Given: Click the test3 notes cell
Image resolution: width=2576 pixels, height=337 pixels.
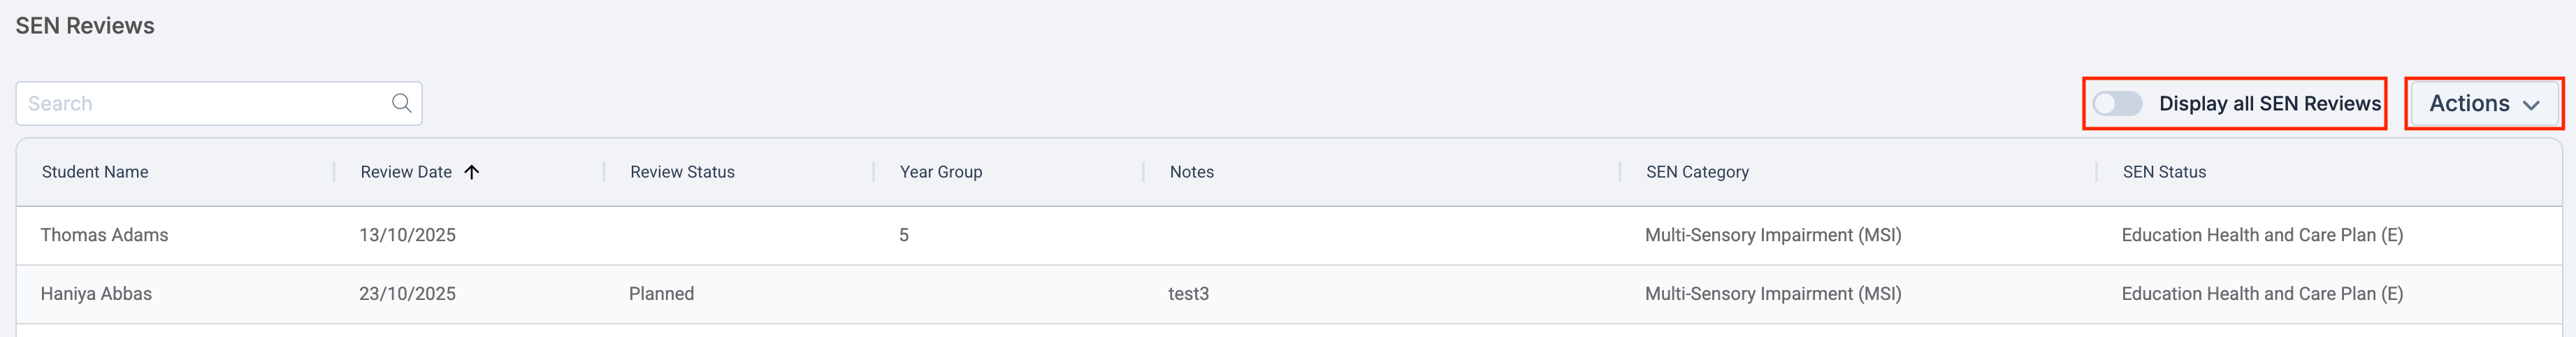Looking at the screenshot, I should click(x=1188, y=294).
